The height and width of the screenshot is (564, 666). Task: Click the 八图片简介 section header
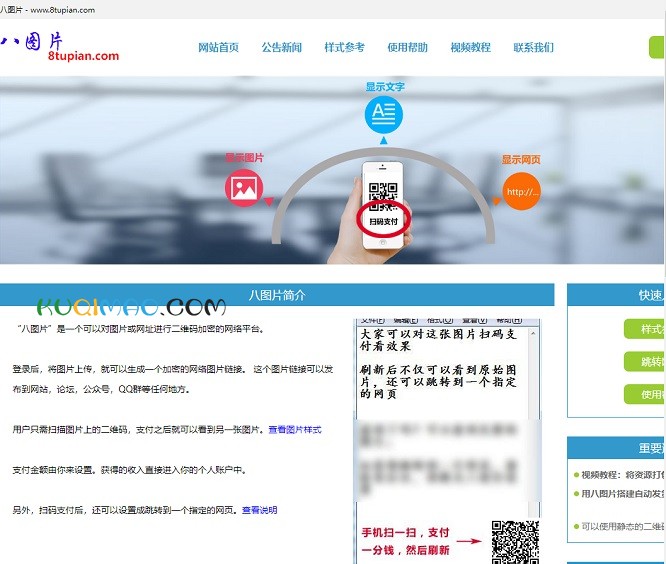coord(277,295)
